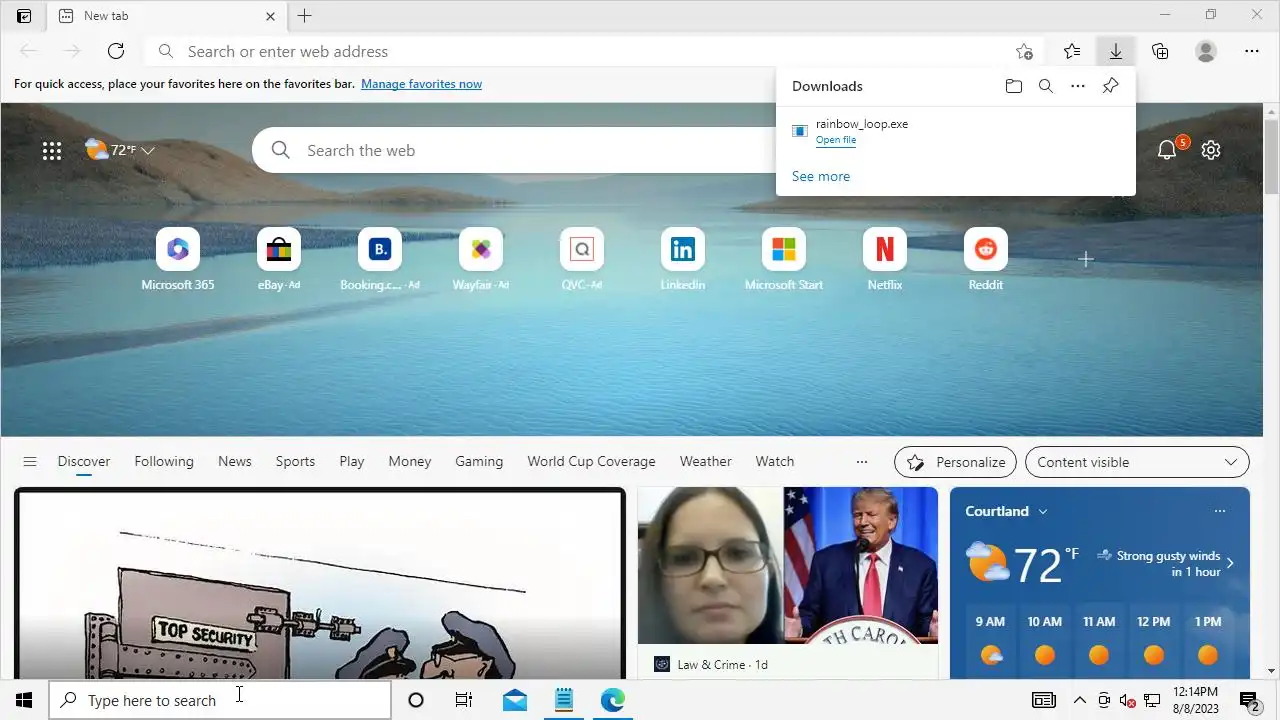Open Mail app from taskbar
Viewport: 1280px width, 720px height.
515,700
